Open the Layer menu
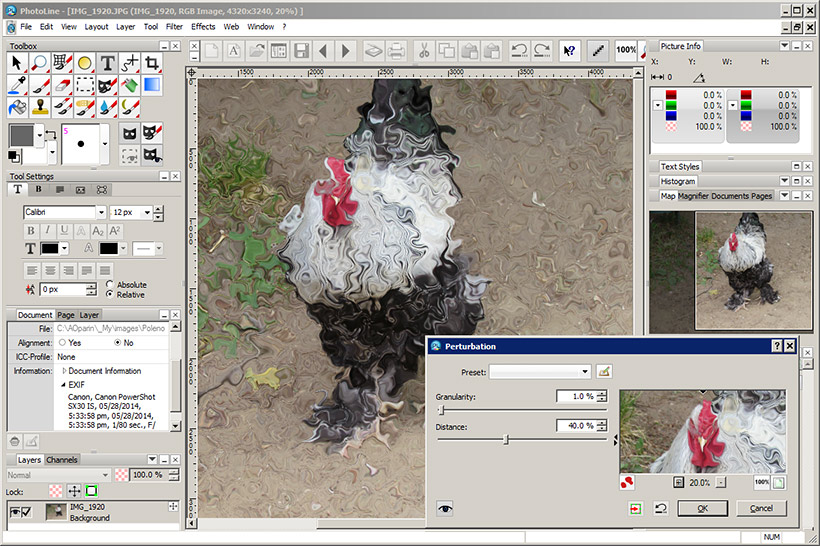Image resolution: width=820 pixels, height=546 pixels. [x=126, y=27]
